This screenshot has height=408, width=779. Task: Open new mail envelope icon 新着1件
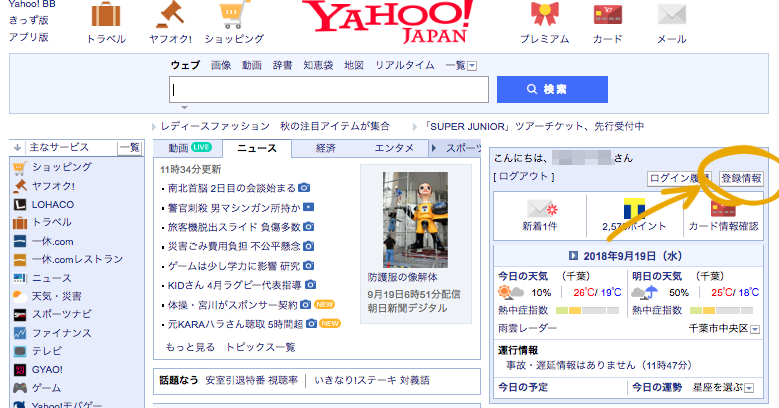point(542,208)
